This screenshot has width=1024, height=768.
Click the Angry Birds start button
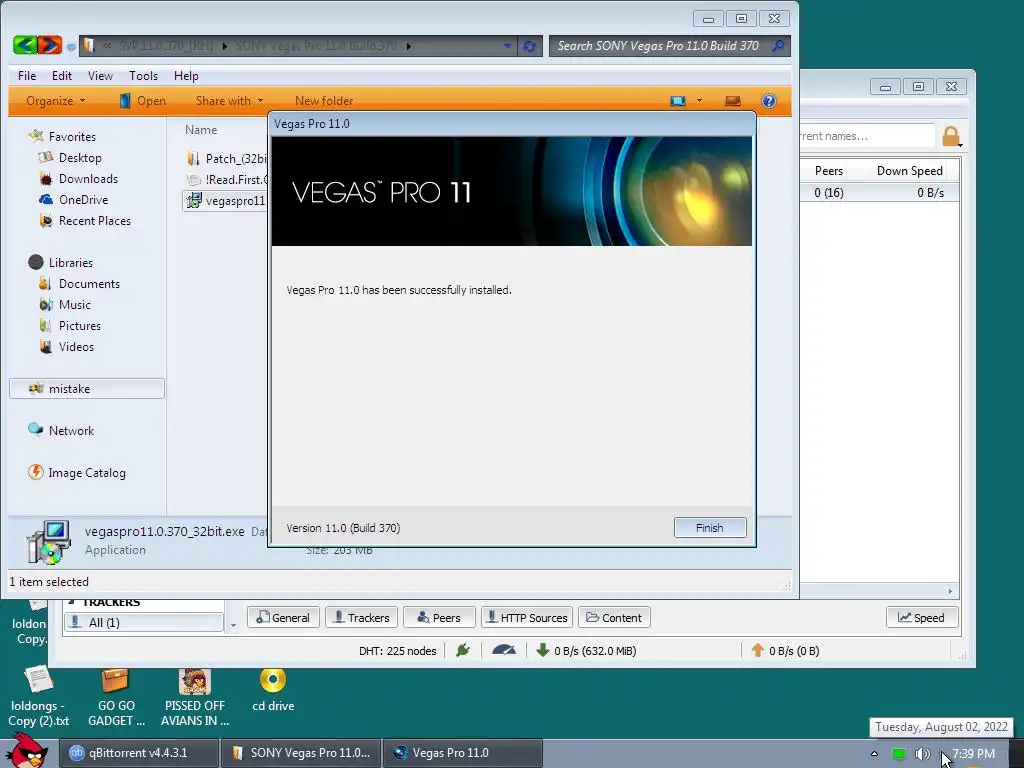(x=26, y=751)
